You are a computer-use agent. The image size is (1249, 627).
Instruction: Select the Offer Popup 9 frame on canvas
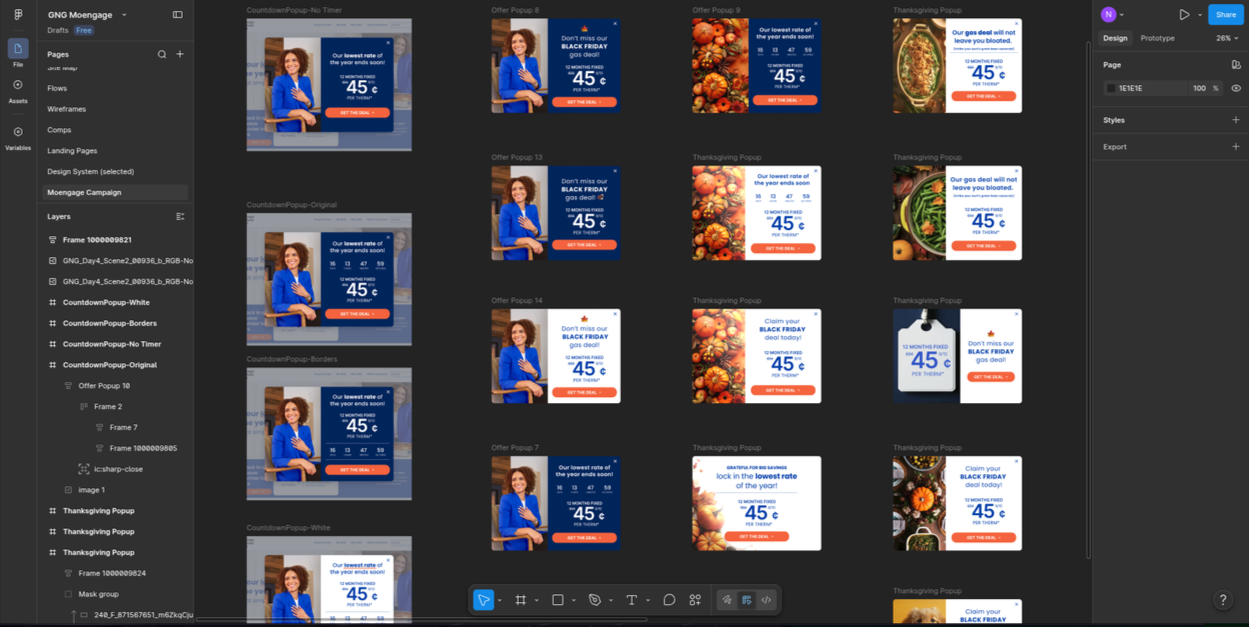pos(757,65)
